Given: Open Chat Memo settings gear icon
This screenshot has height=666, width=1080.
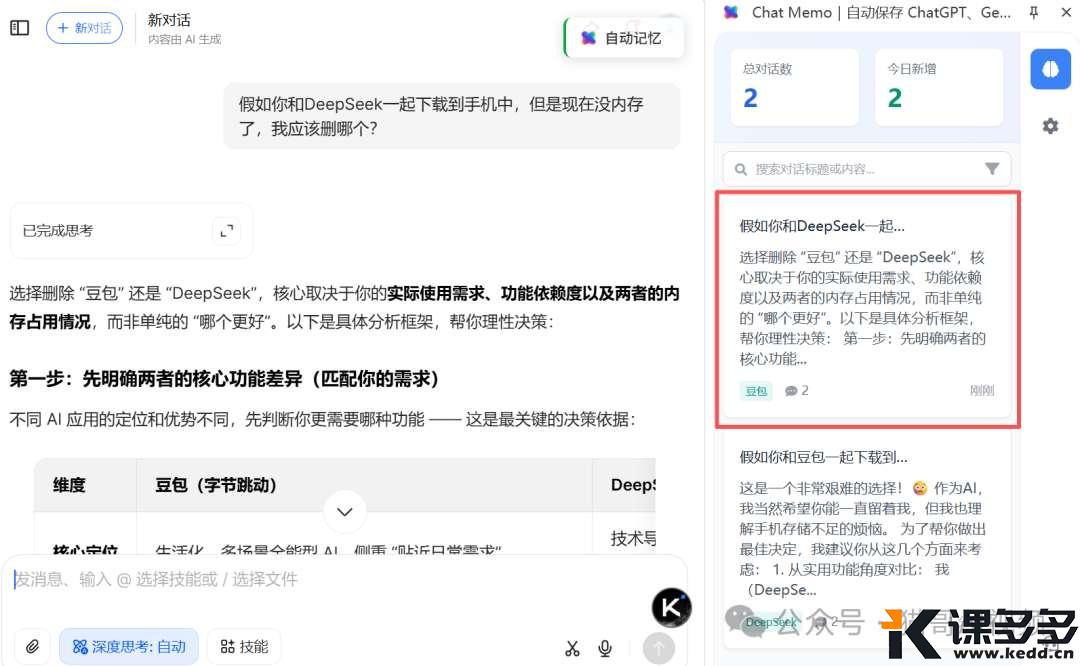Looking at the screenshot, I should (x=1050, y=126).
